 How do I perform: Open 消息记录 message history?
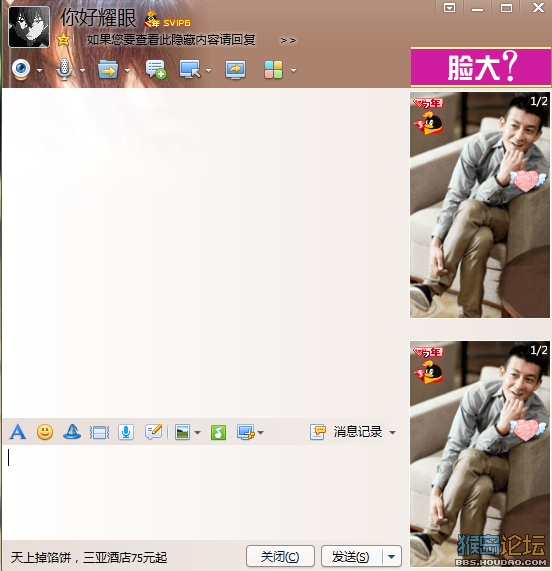(346, 432)
